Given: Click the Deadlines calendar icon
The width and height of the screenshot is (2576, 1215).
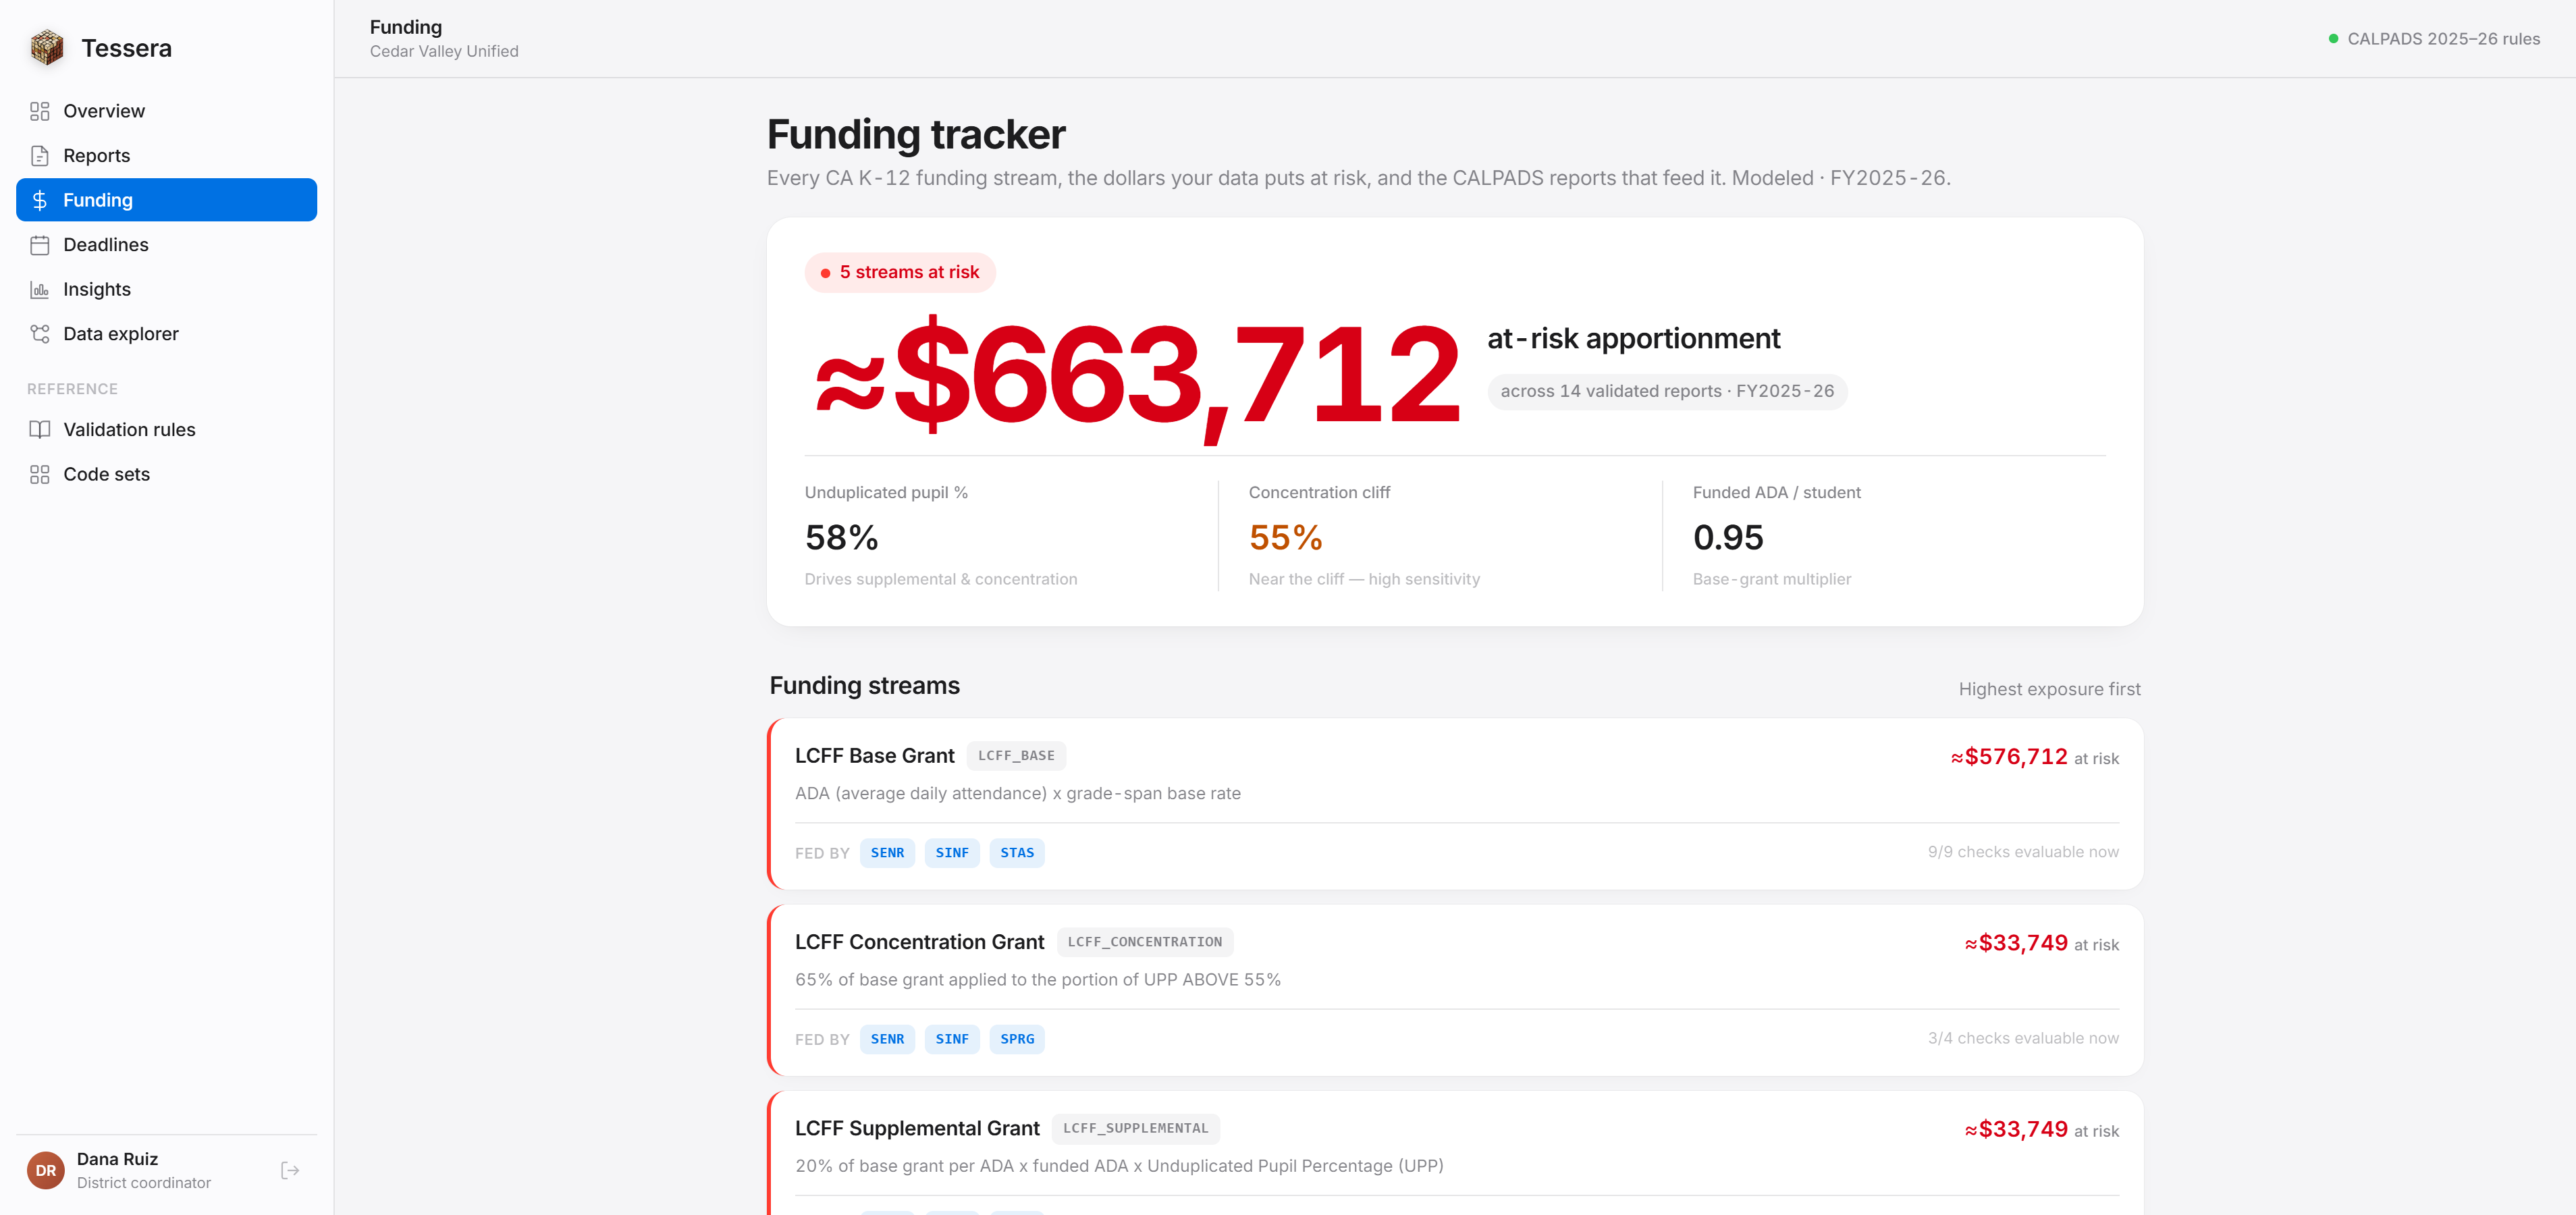Looking at the screenshot, I should coord(40,245).
